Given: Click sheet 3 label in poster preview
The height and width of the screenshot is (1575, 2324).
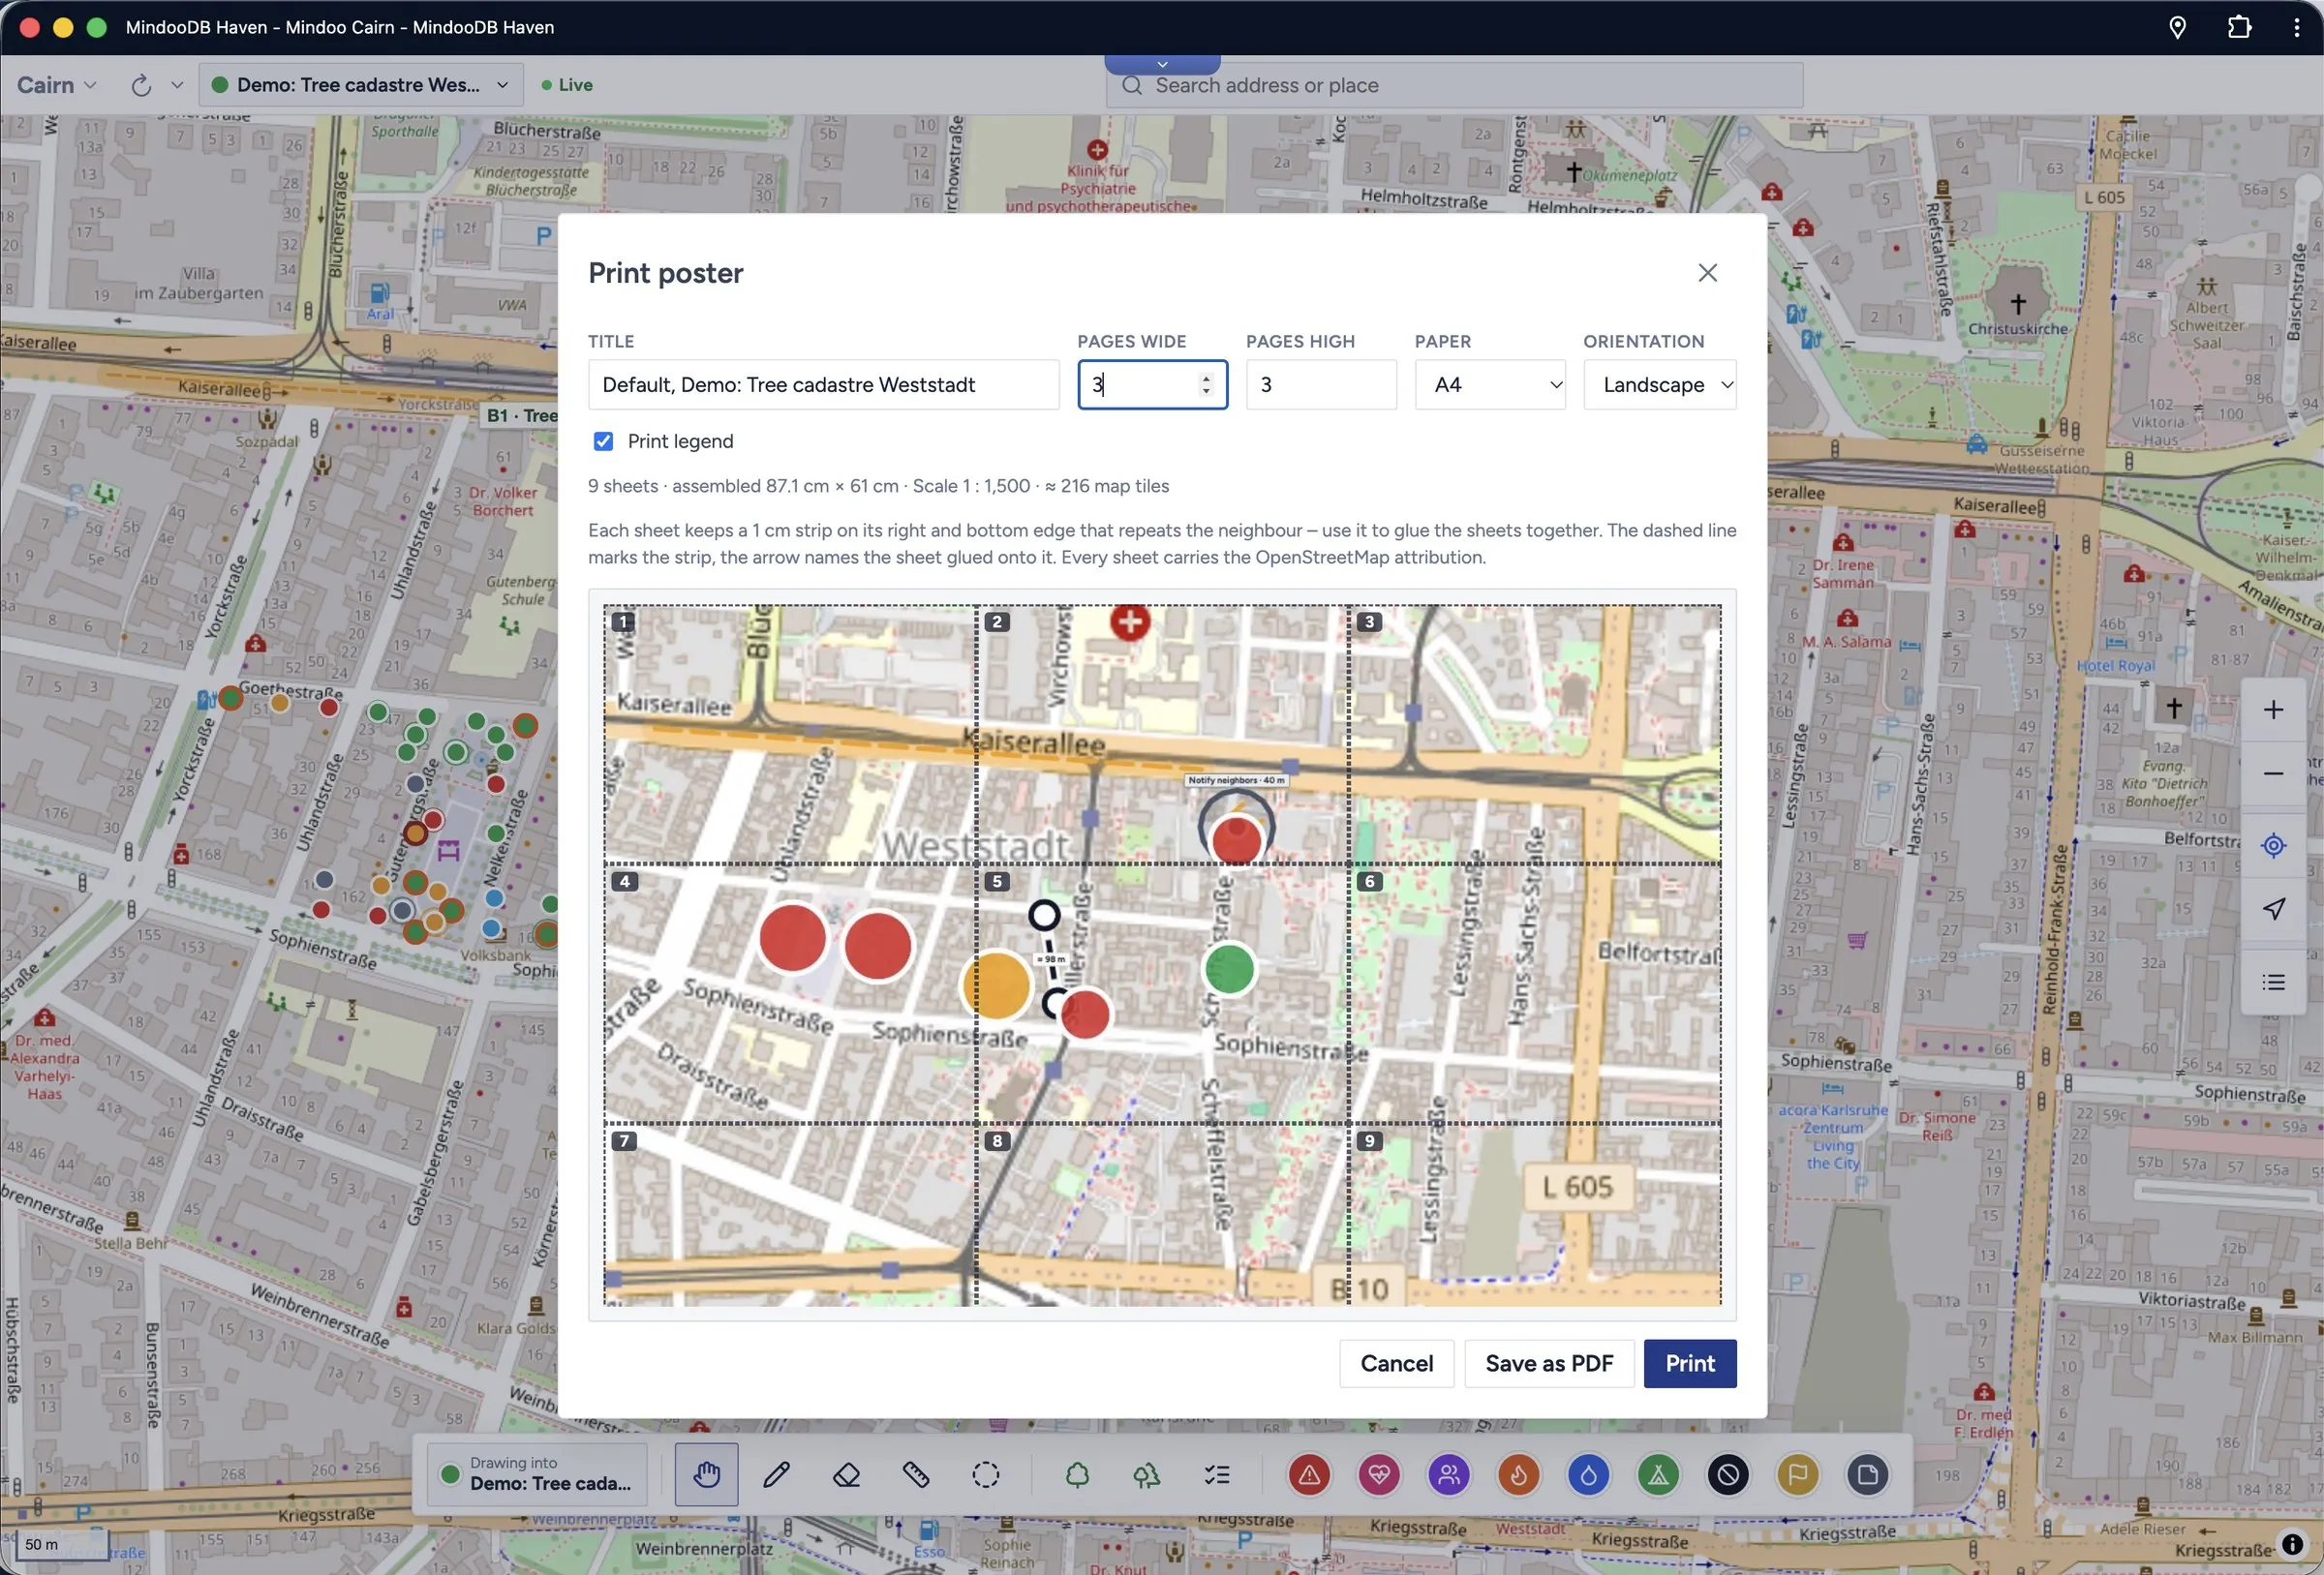Looking at the screenshot, I should pos(1369,622).
